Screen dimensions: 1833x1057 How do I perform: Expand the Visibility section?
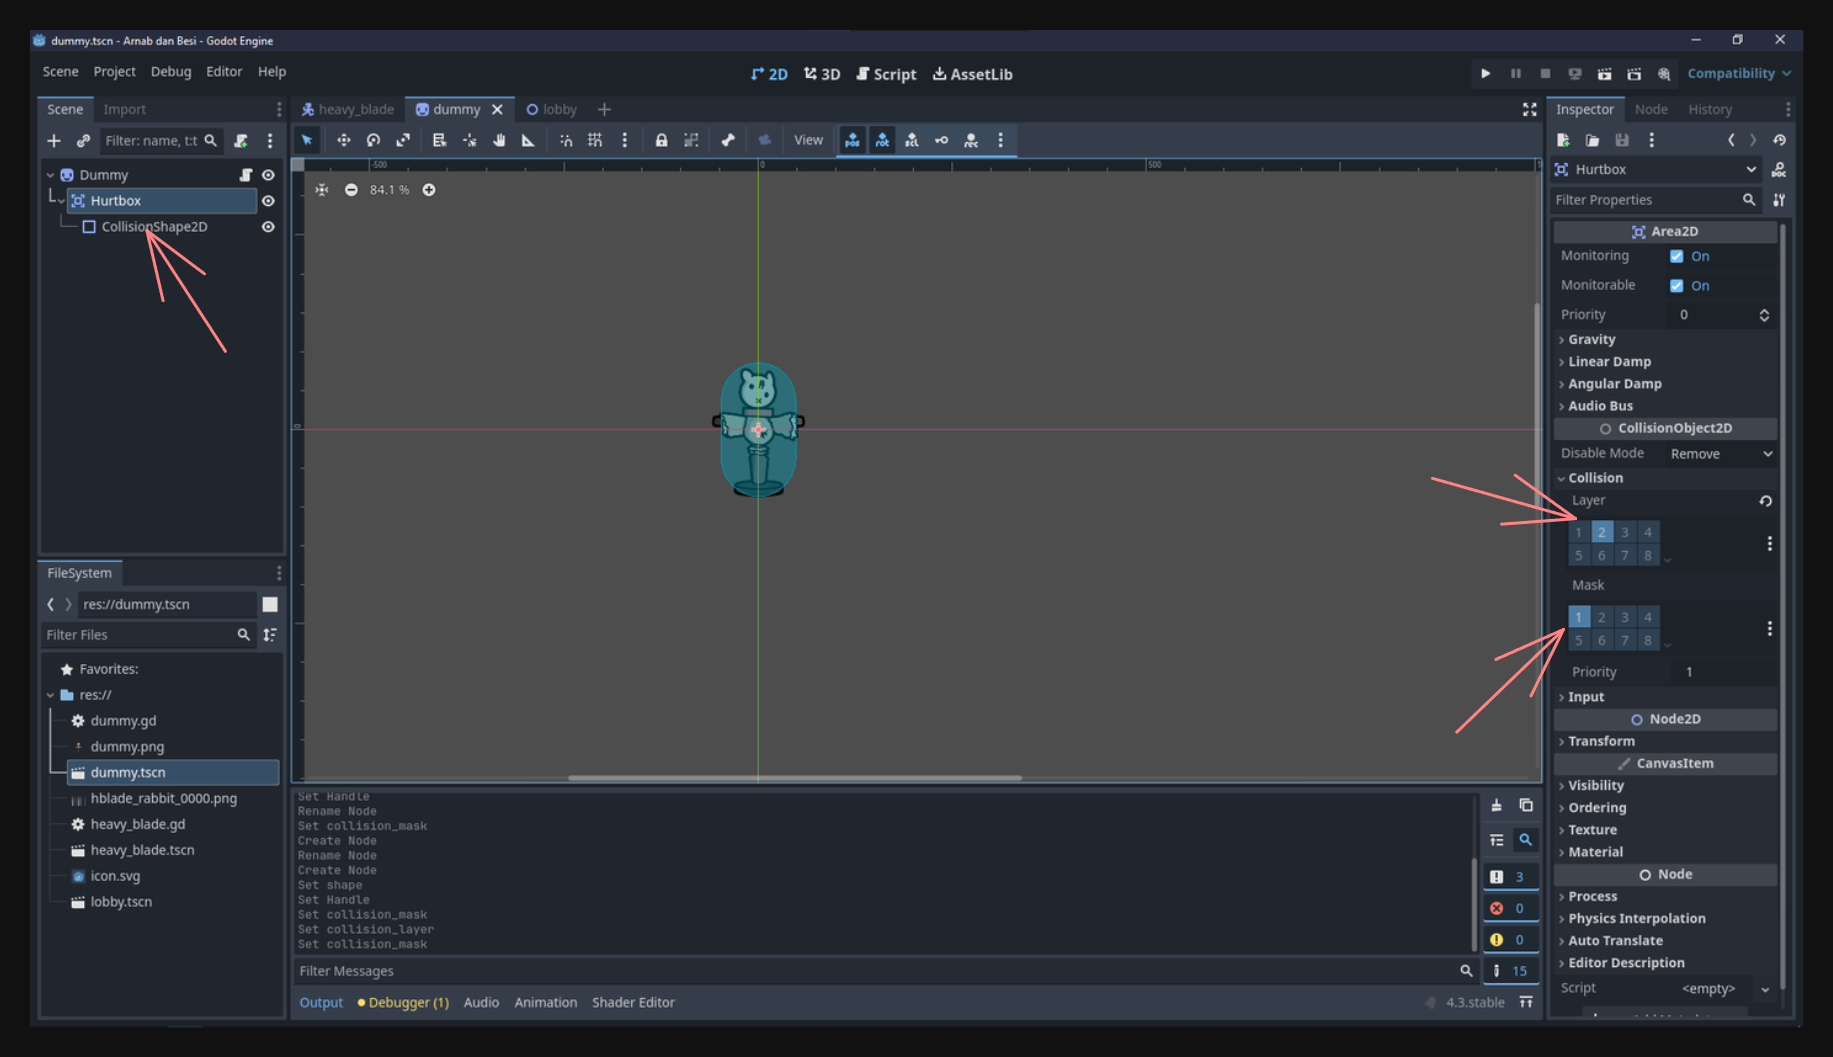pos(1665,786)
